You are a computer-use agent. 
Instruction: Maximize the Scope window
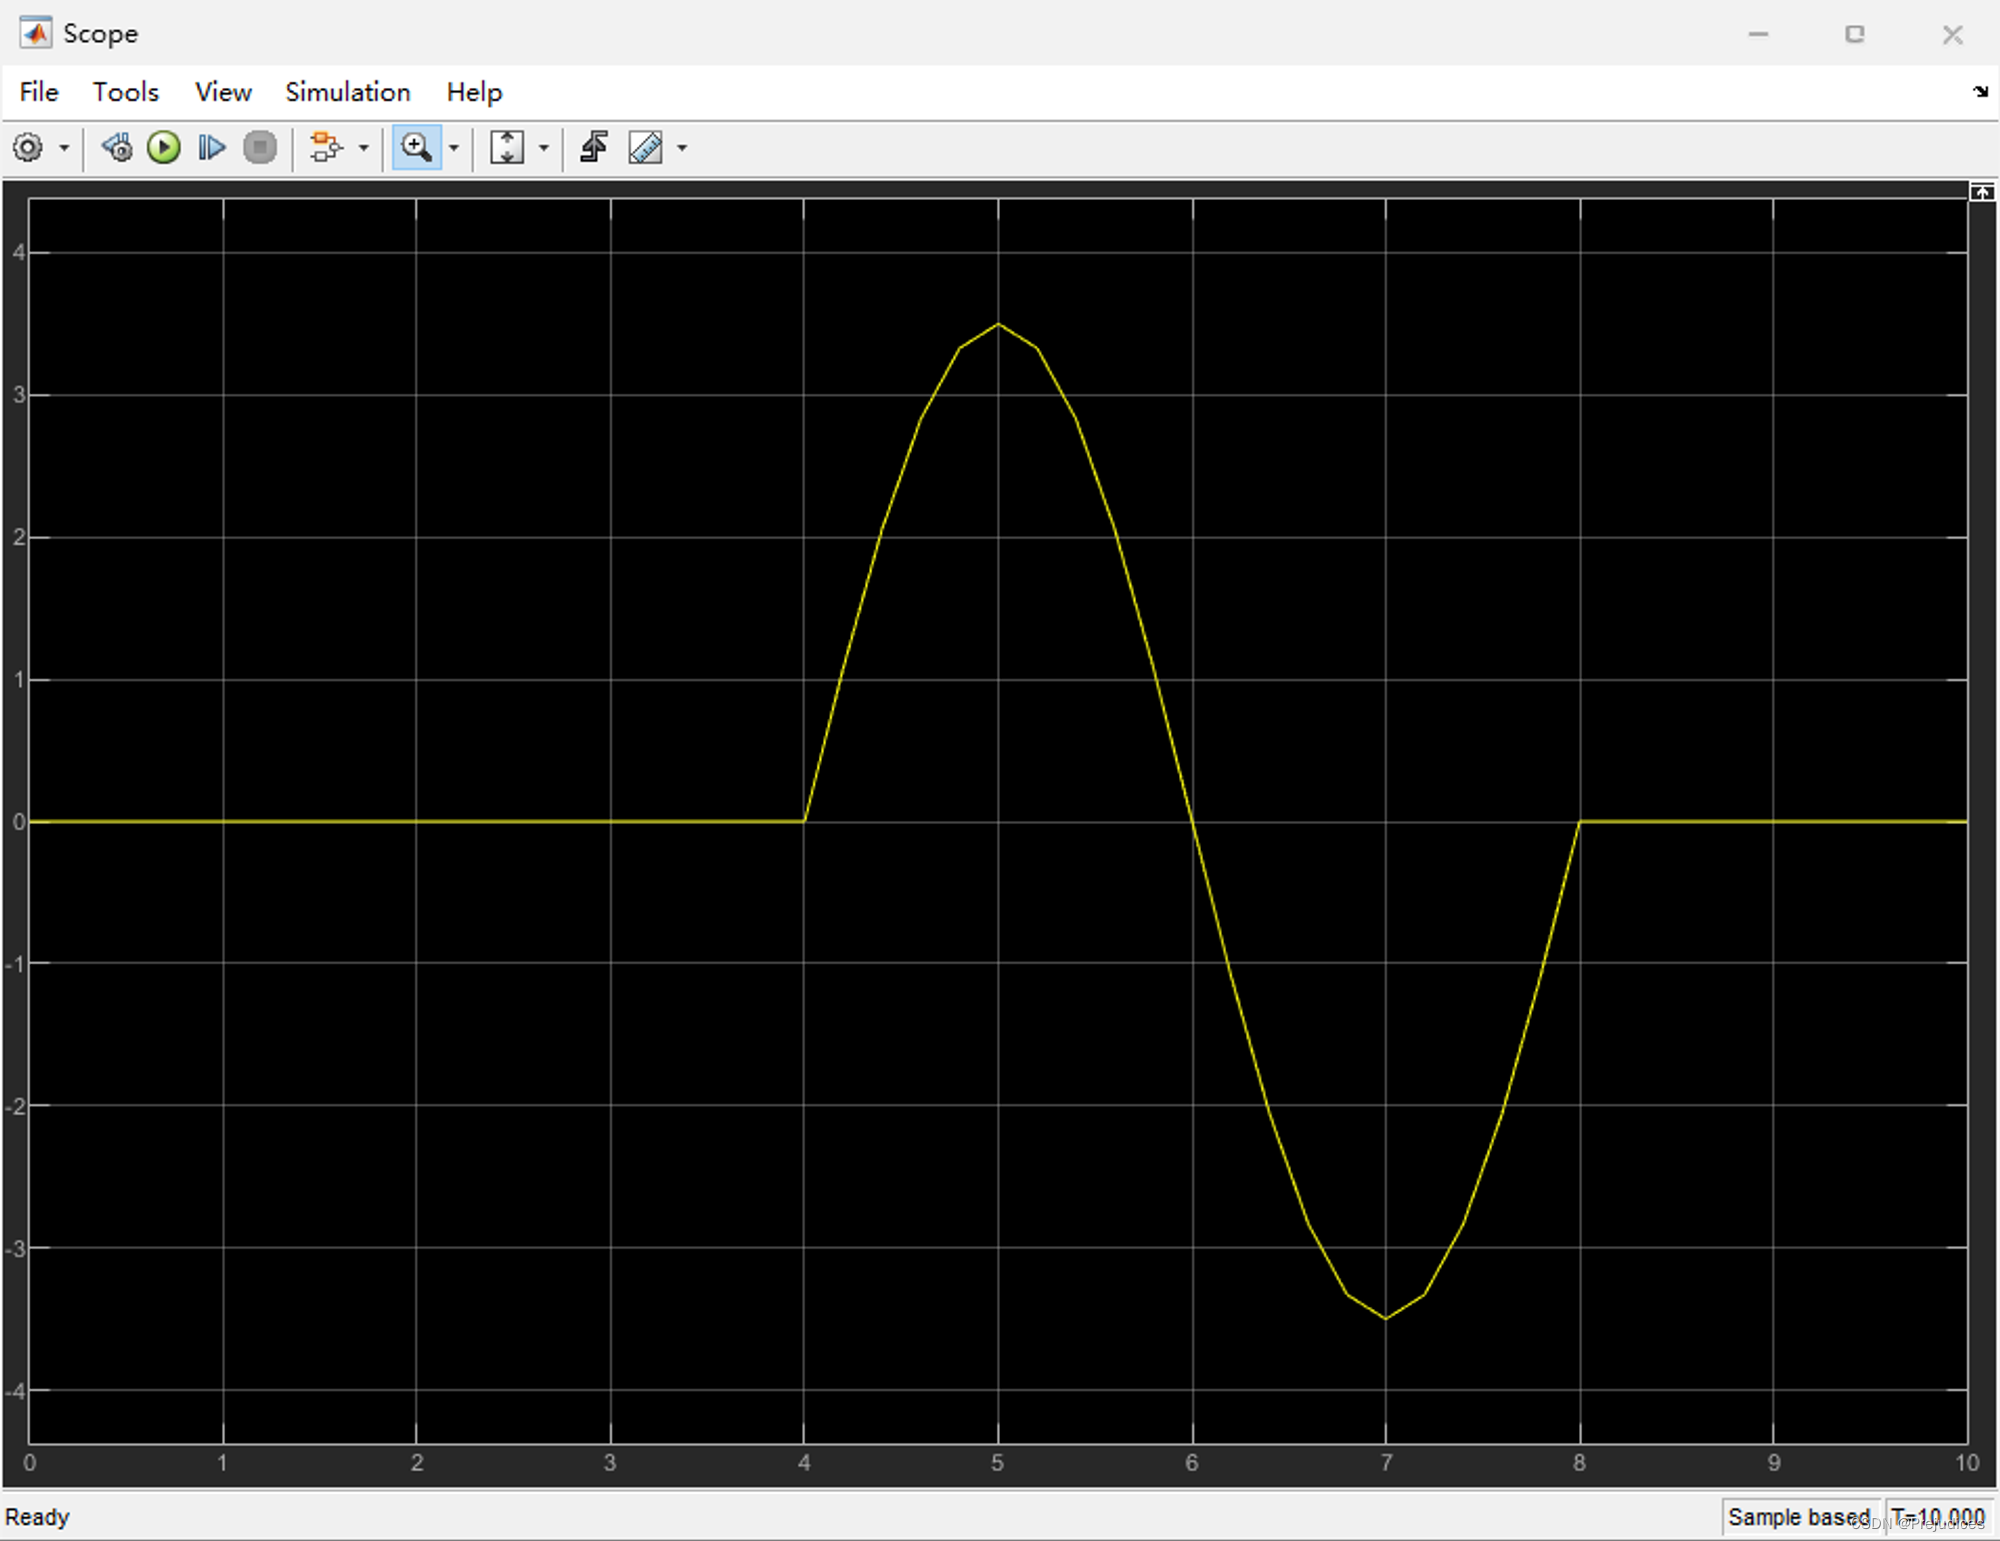click(1855, 34)
